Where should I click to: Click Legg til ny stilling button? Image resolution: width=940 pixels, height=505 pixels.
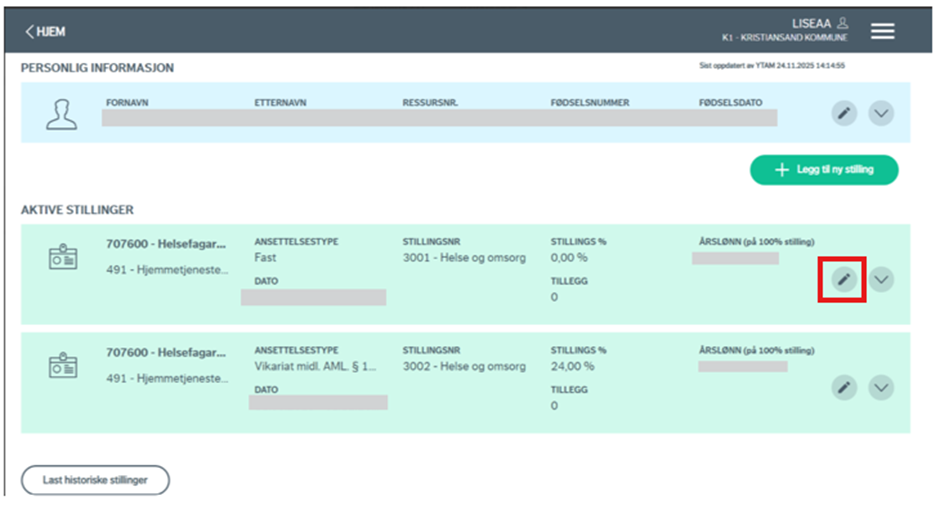pos(824,170)
